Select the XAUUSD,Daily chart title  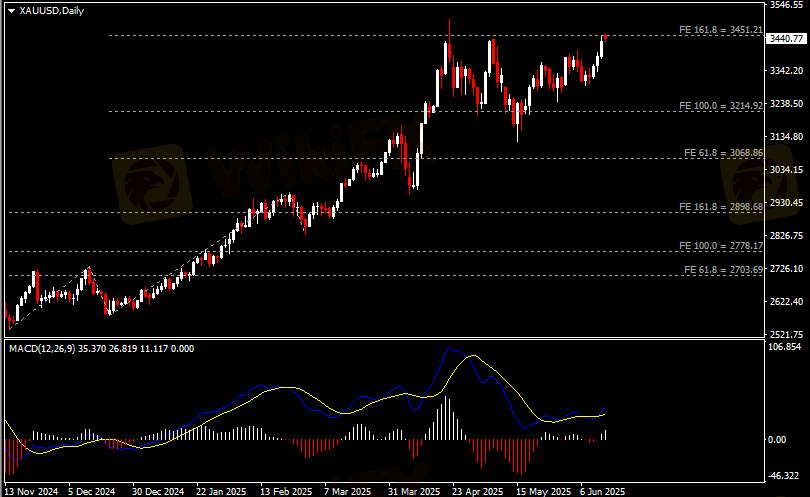(x=52, y=10)
